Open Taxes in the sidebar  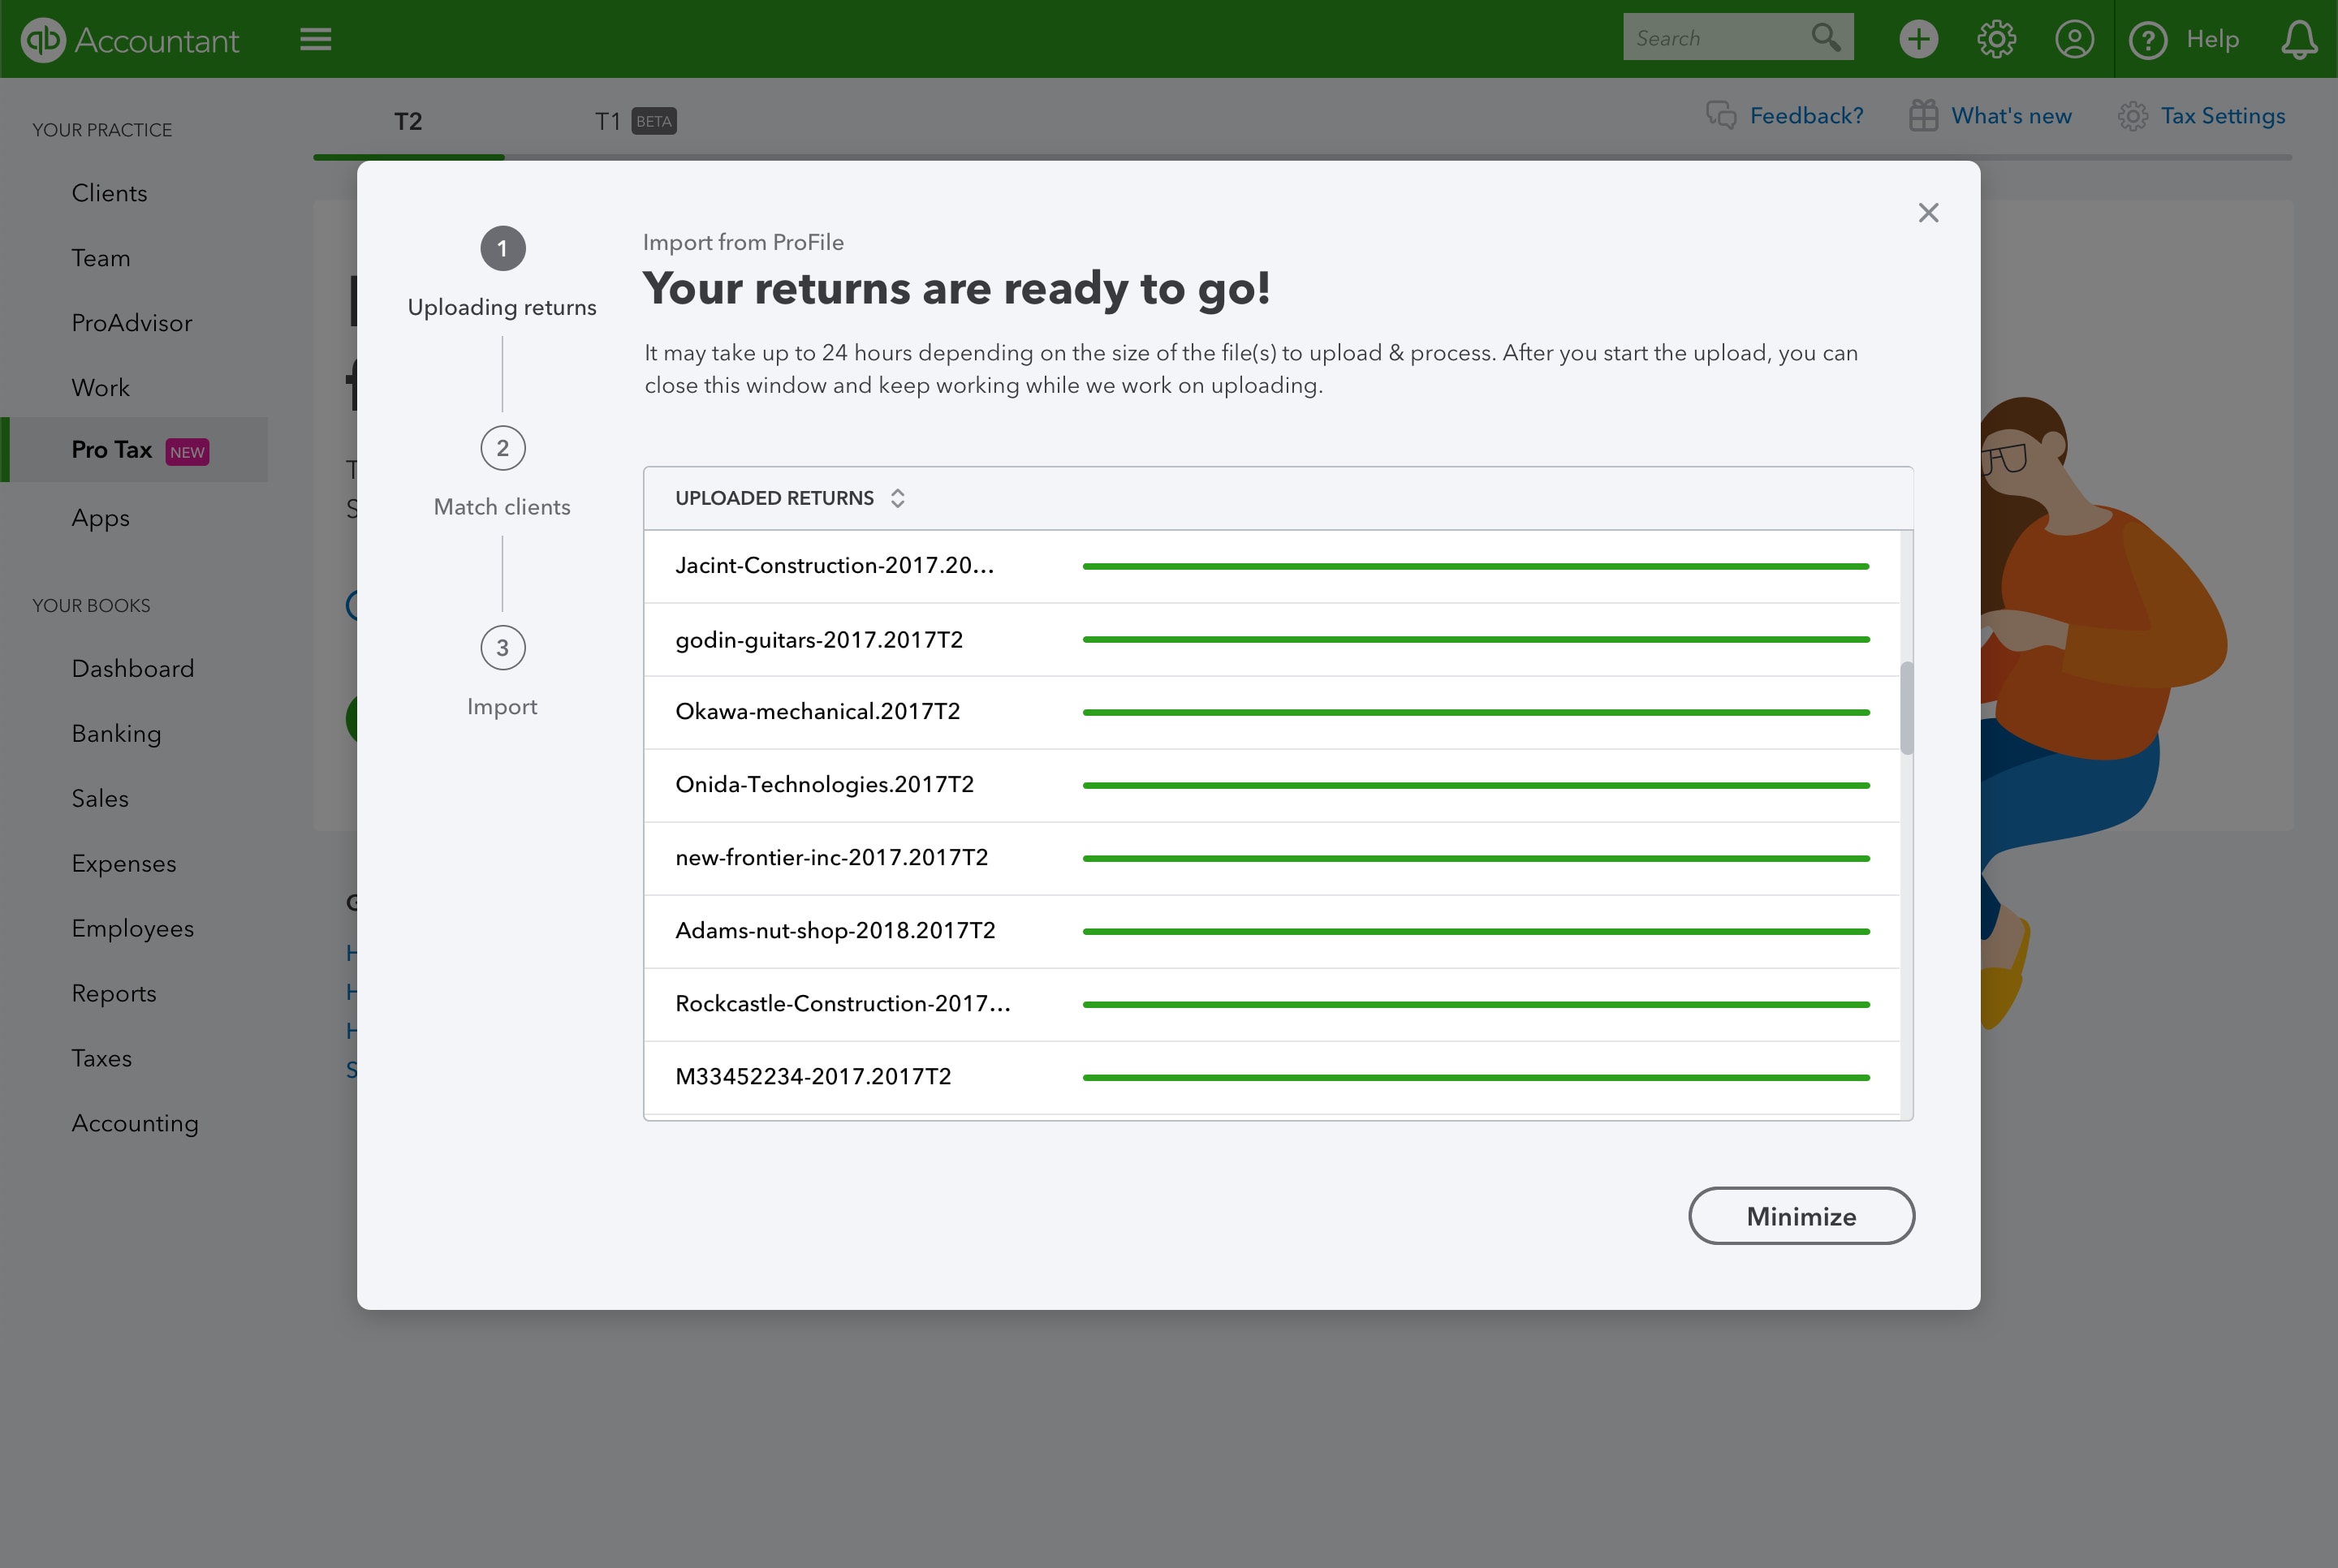point(101,1059)
